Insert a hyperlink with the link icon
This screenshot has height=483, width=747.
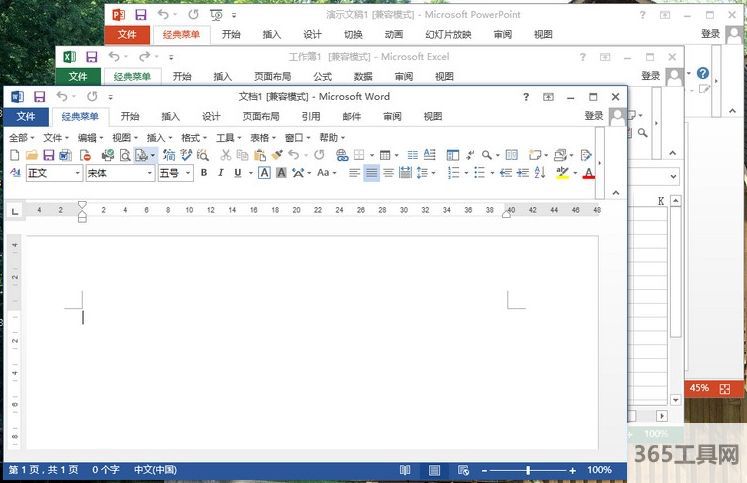(342, 155)
